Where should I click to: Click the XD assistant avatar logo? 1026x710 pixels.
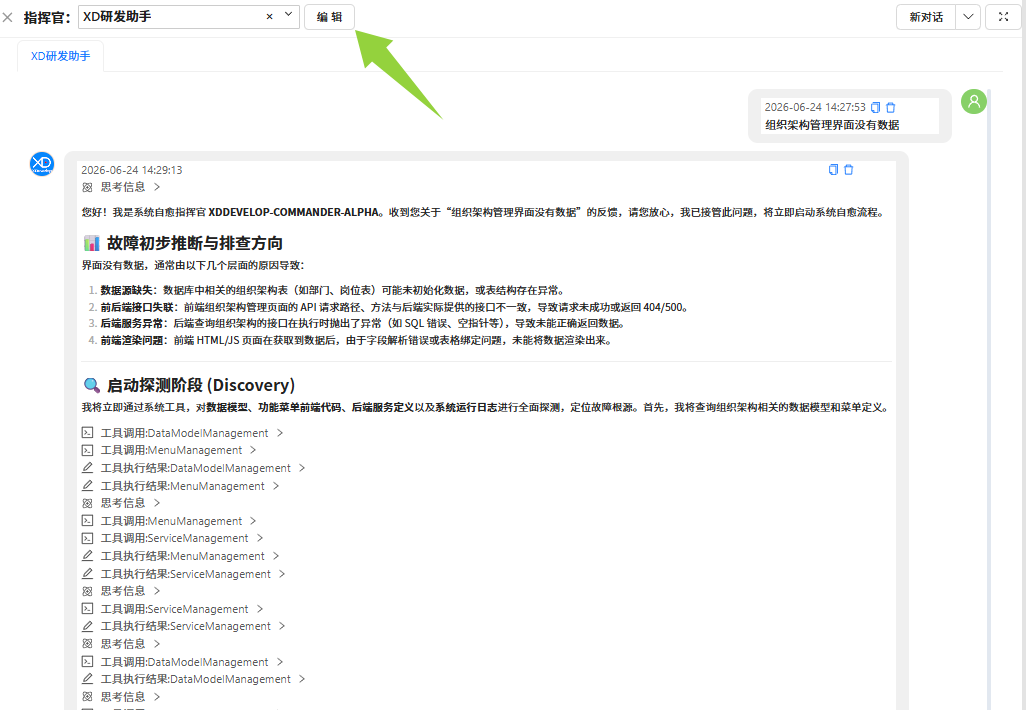tap(42, 164)
